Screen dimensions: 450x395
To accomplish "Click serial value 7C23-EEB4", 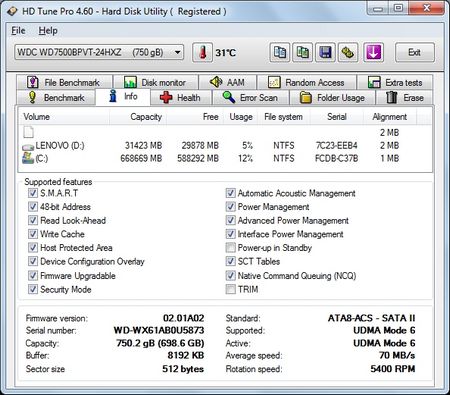I will pos(337,146).
